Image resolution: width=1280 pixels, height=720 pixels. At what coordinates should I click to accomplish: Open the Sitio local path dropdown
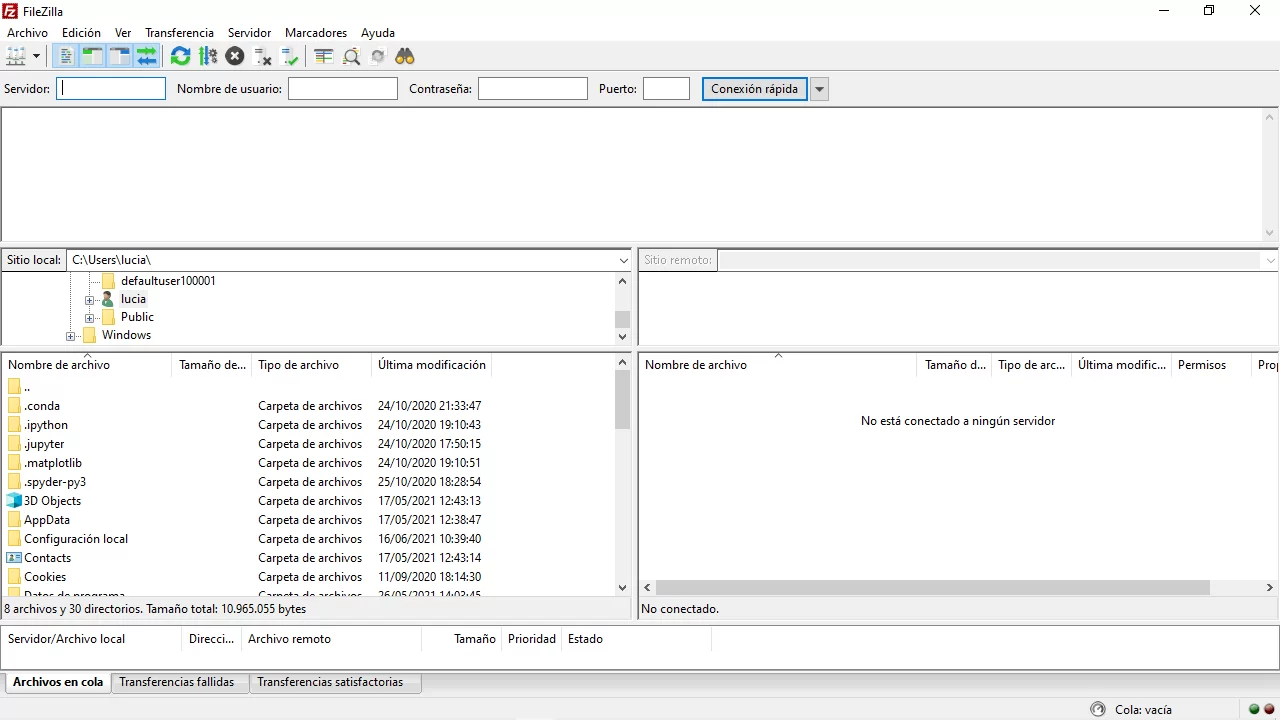(624, 260)
